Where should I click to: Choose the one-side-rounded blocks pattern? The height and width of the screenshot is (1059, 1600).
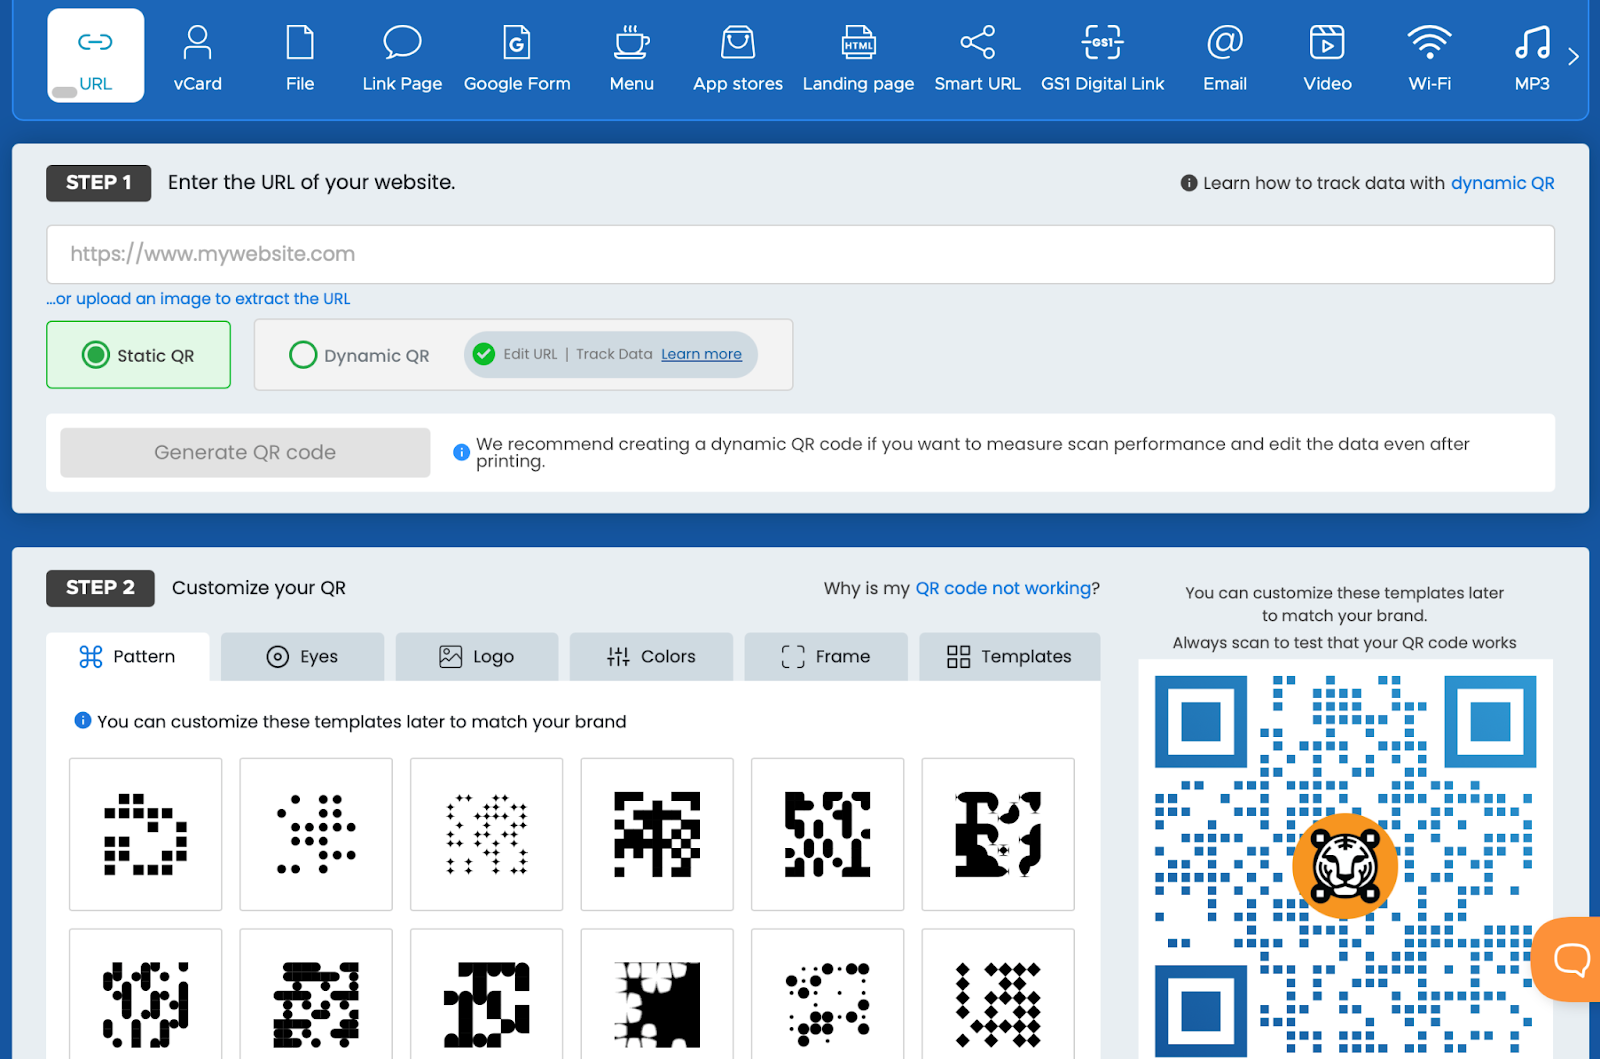coord(828,834)
